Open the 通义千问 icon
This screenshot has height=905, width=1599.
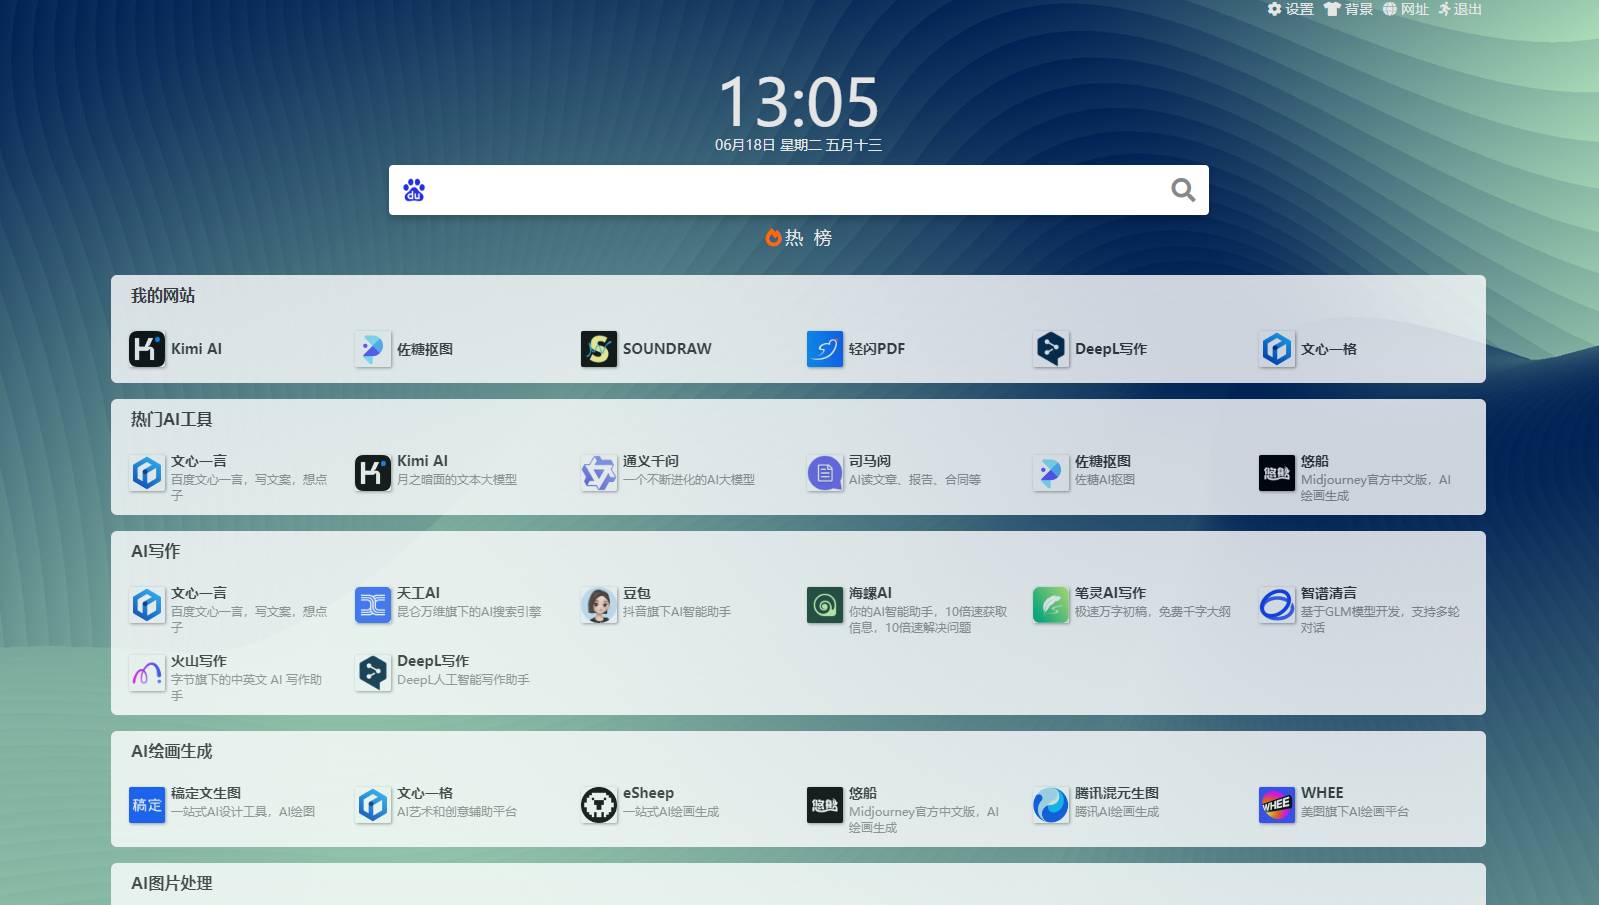pyautogui.click(x=599, y=473)
